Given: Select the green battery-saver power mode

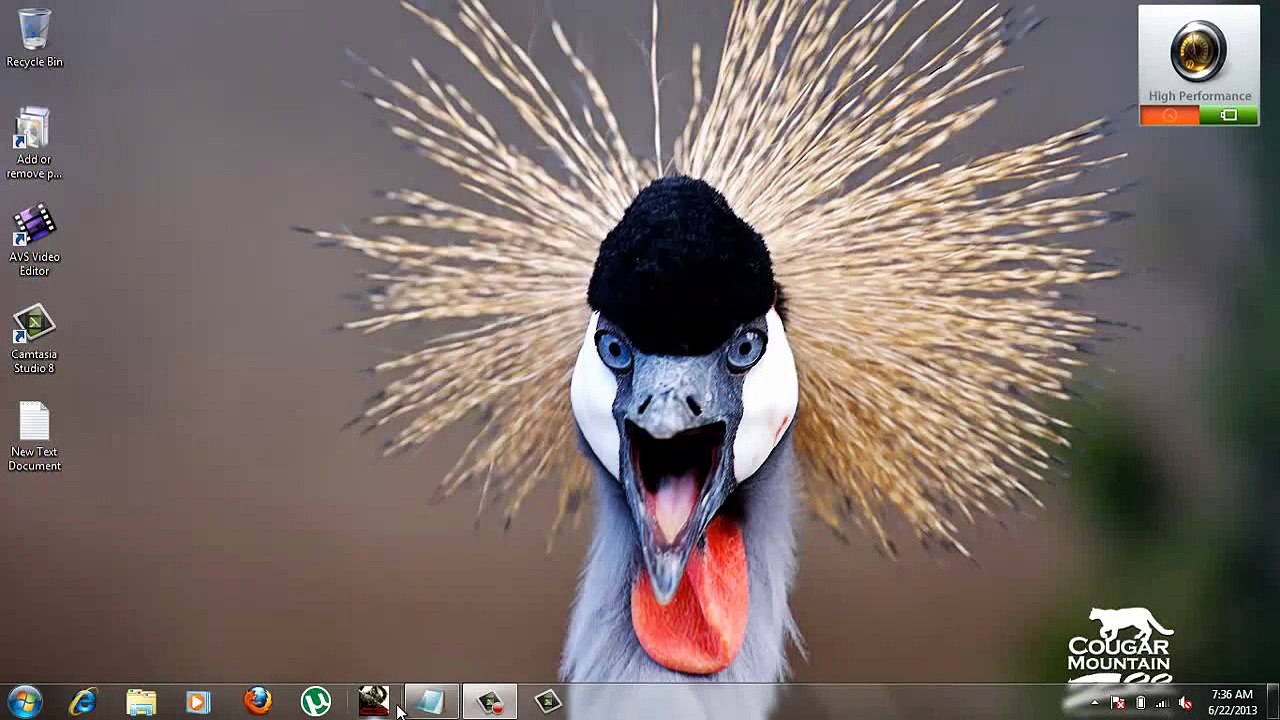Looking at the screenshot, I should pos(1229,116).
